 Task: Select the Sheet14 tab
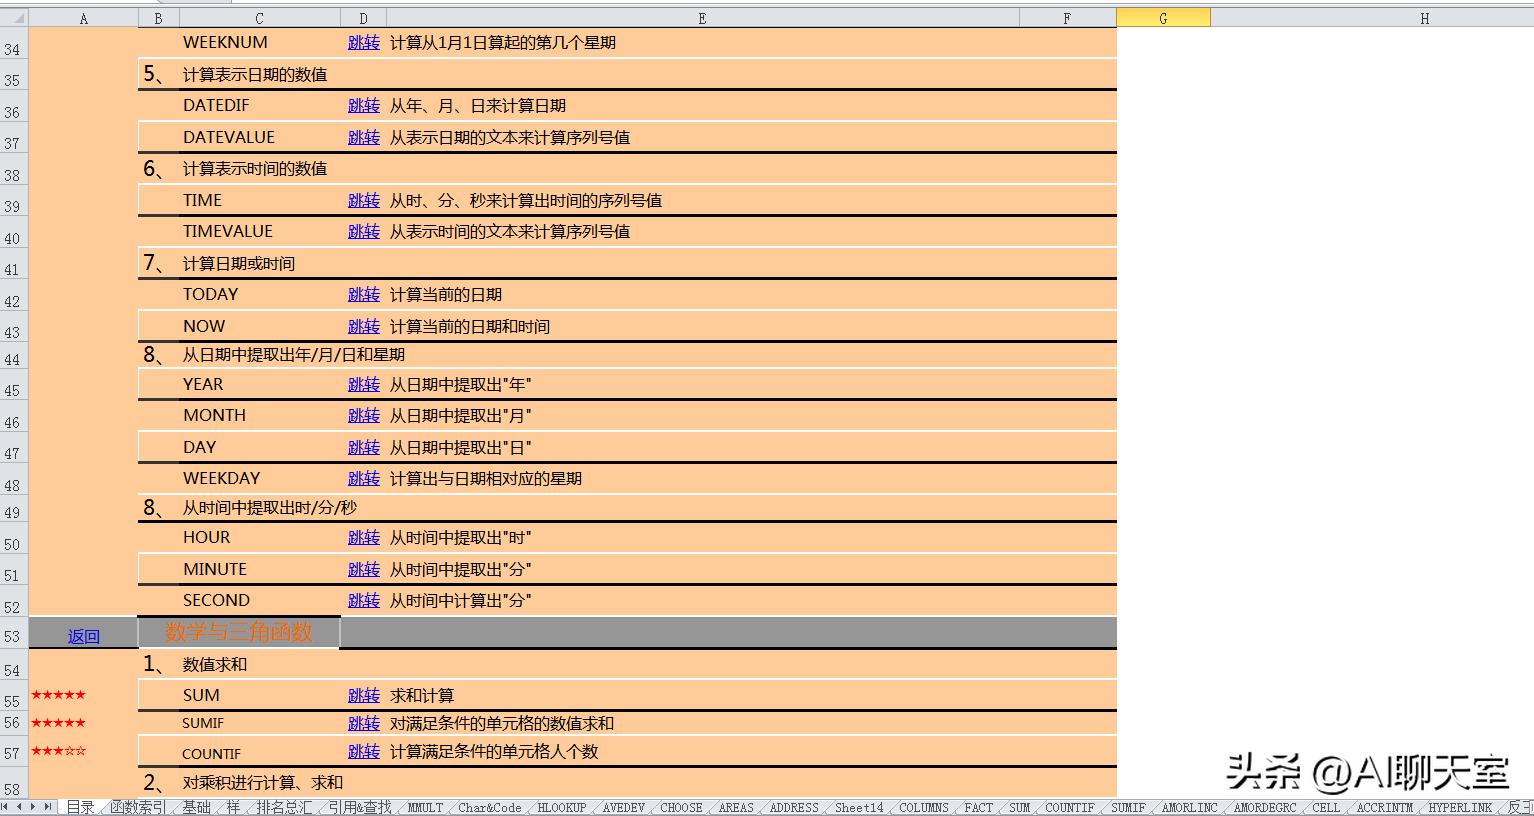(857, 807)
